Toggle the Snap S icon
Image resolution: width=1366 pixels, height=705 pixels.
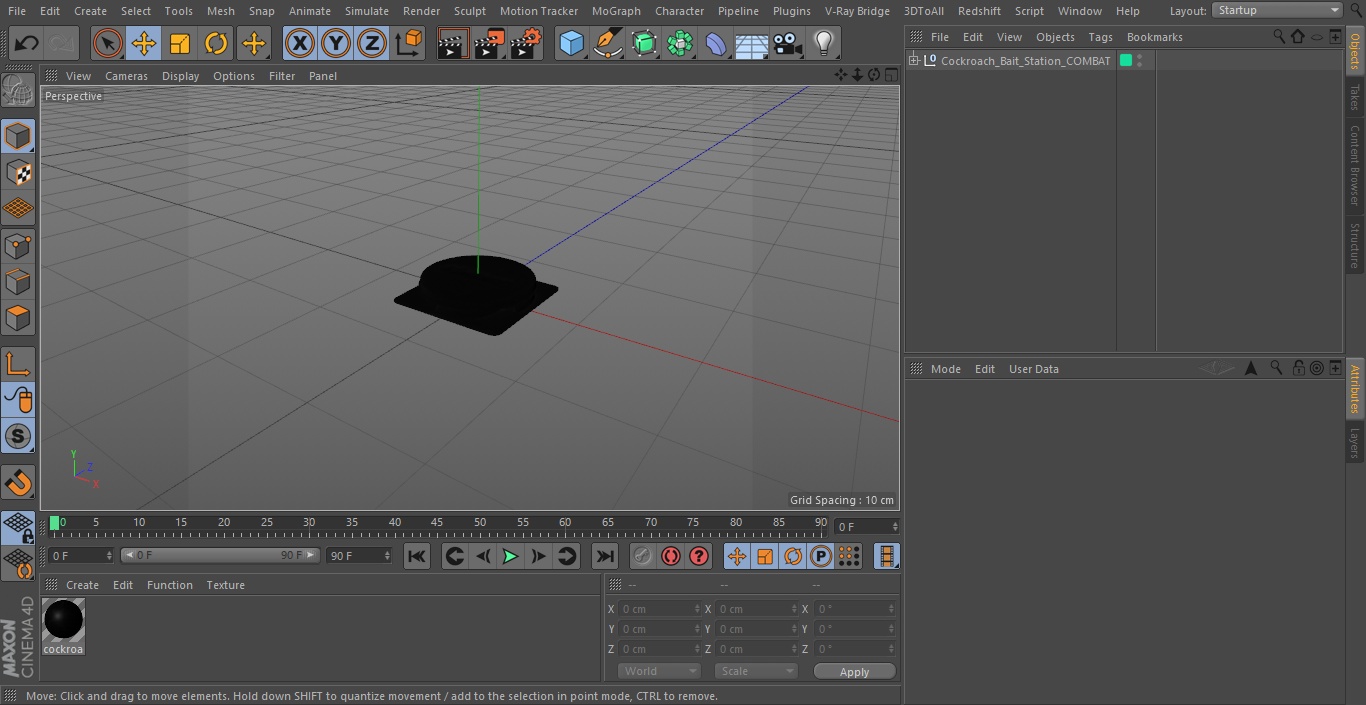(x=18, y=436)
